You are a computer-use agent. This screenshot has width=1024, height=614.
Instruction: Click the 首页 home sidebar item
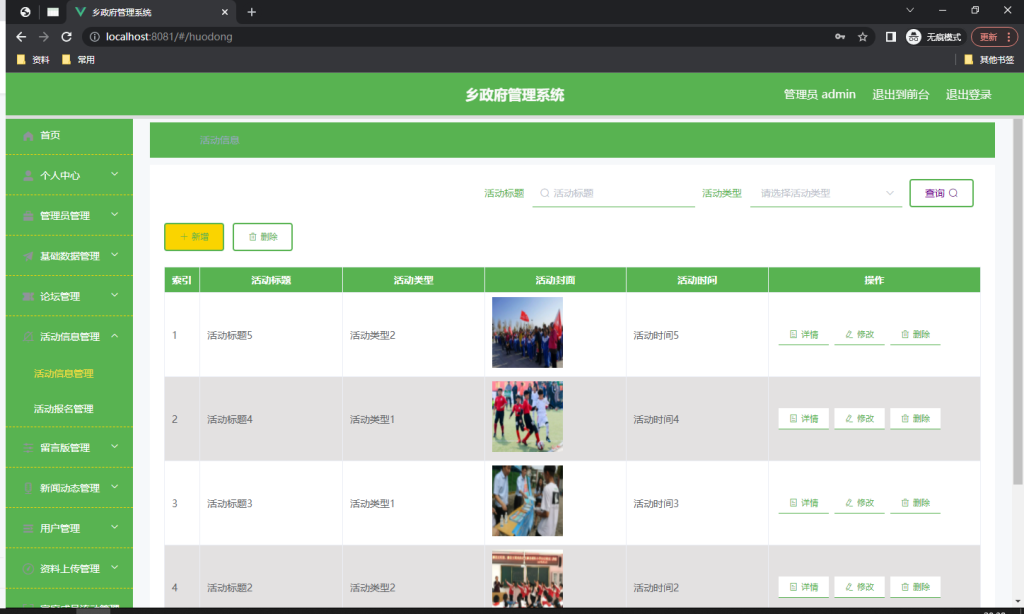tap(50, 135)
